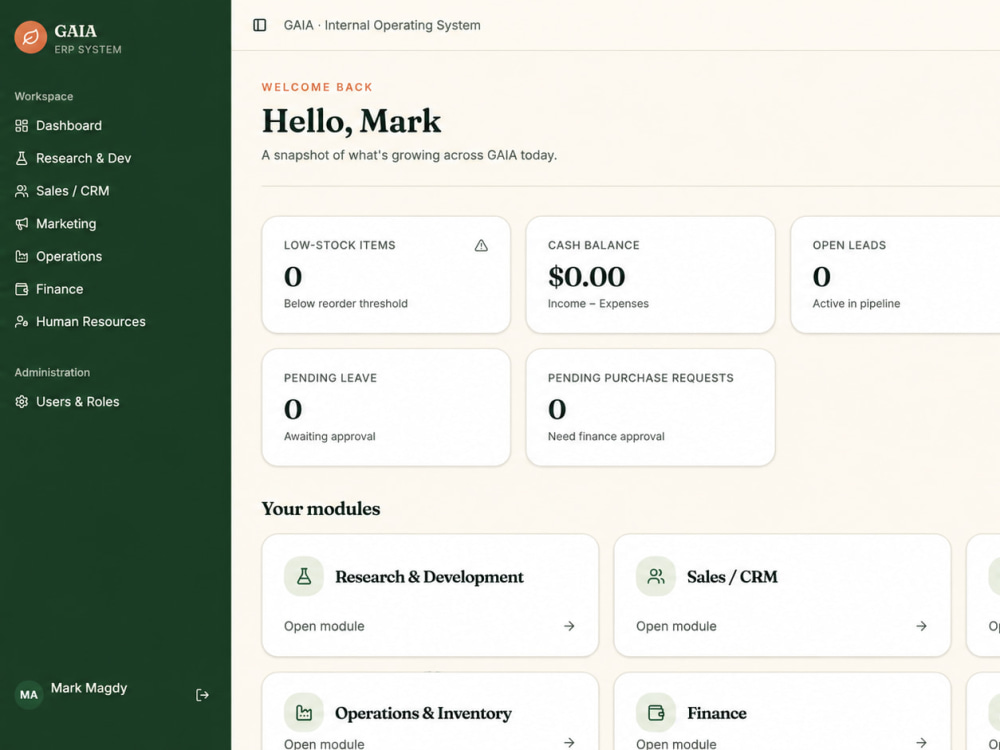Screen dimensions: 1000x750
Task: Click the snapshot subtitle under Hello, Mark
Action: click(409, 156)
